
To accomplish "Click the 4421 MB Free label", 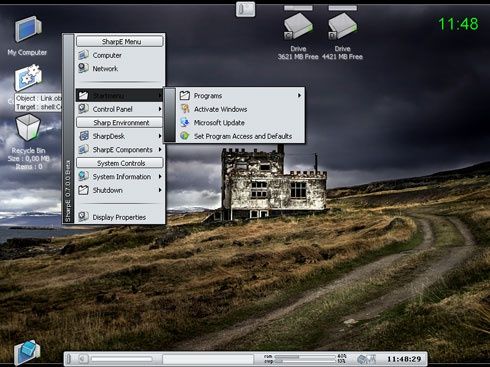I will (x=342, y=57).
